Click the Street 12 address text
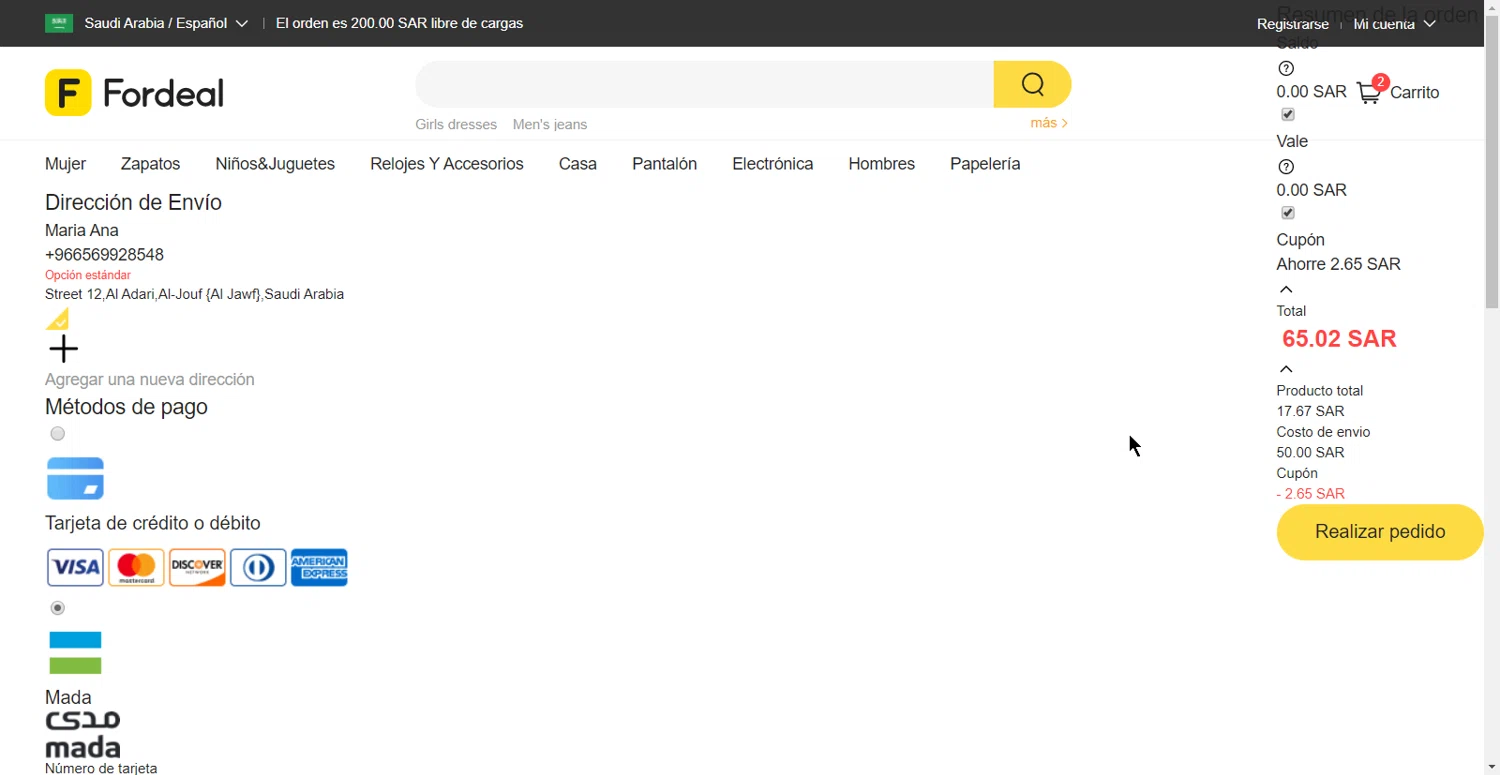This screenshot has height=775, width=1500. pyautogui.click(x=195, y=294)
